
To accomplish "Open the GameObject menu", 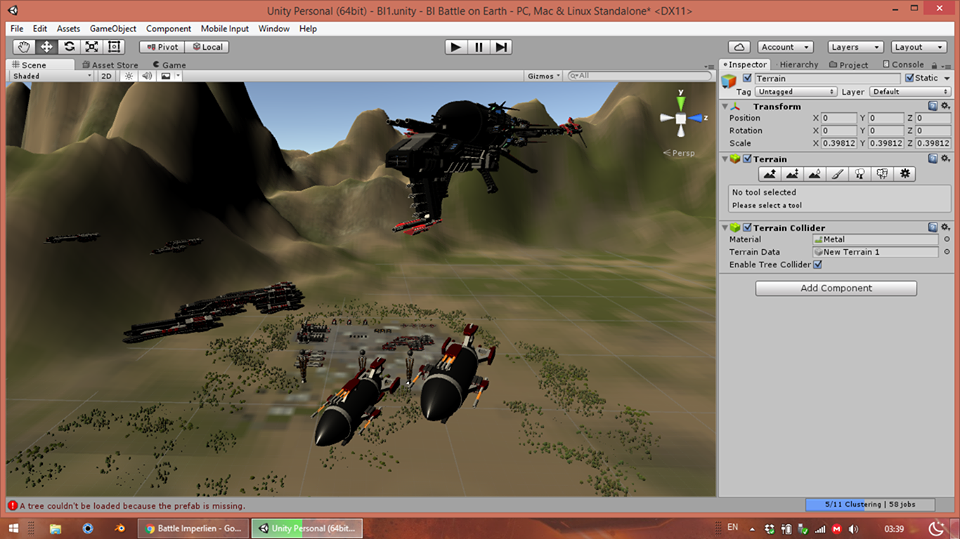I will pyautogui.click(x=113, y=28).
